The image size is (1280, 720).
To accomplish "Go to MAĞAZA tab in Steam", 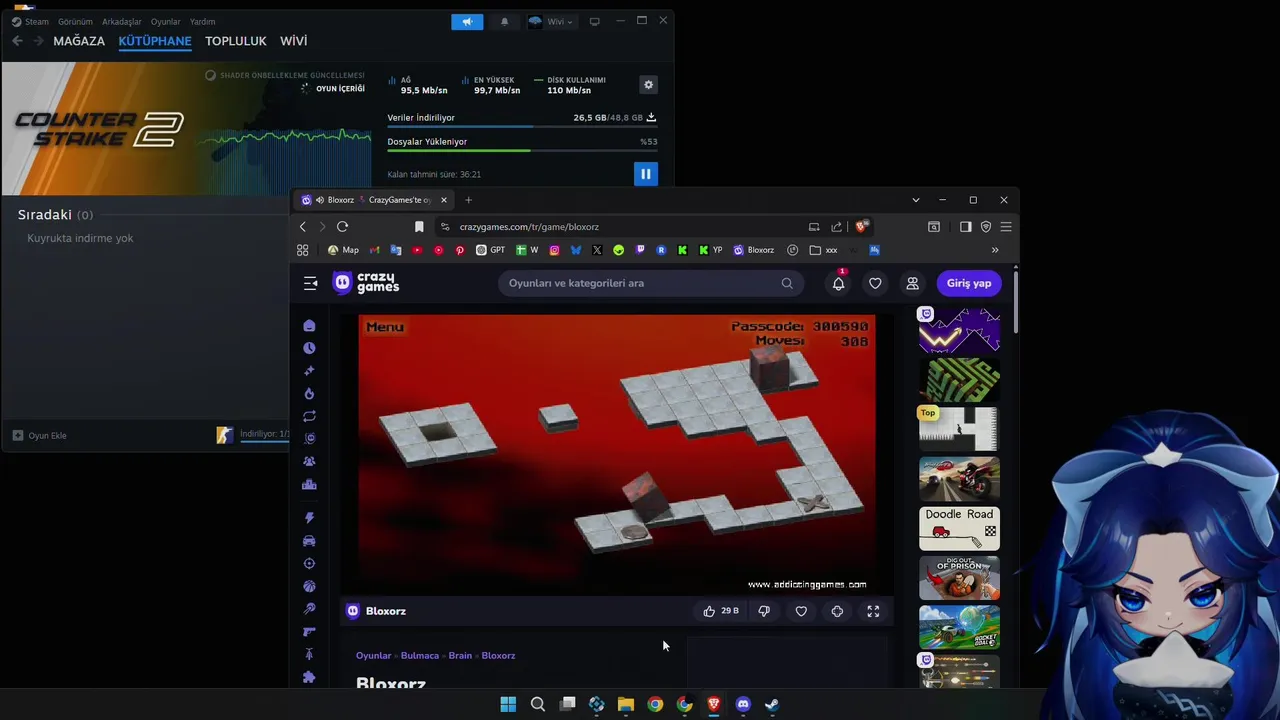I will click(79, 41).
